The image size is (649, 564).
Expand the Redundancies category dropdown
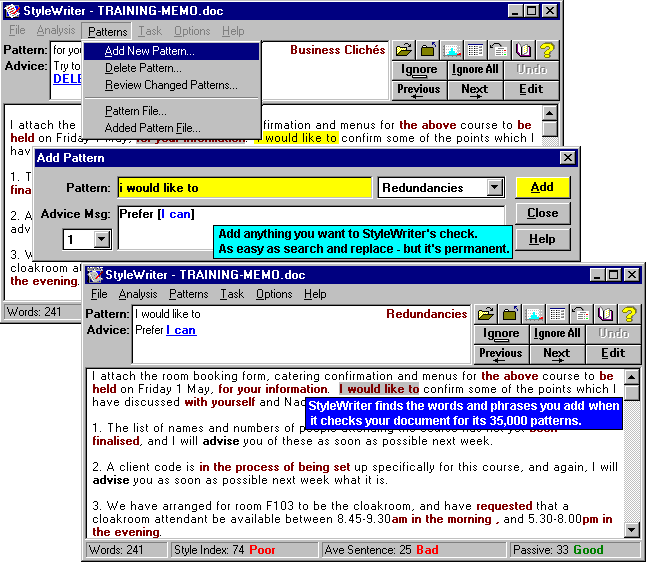pyautogui.click(x=494, y=188)
